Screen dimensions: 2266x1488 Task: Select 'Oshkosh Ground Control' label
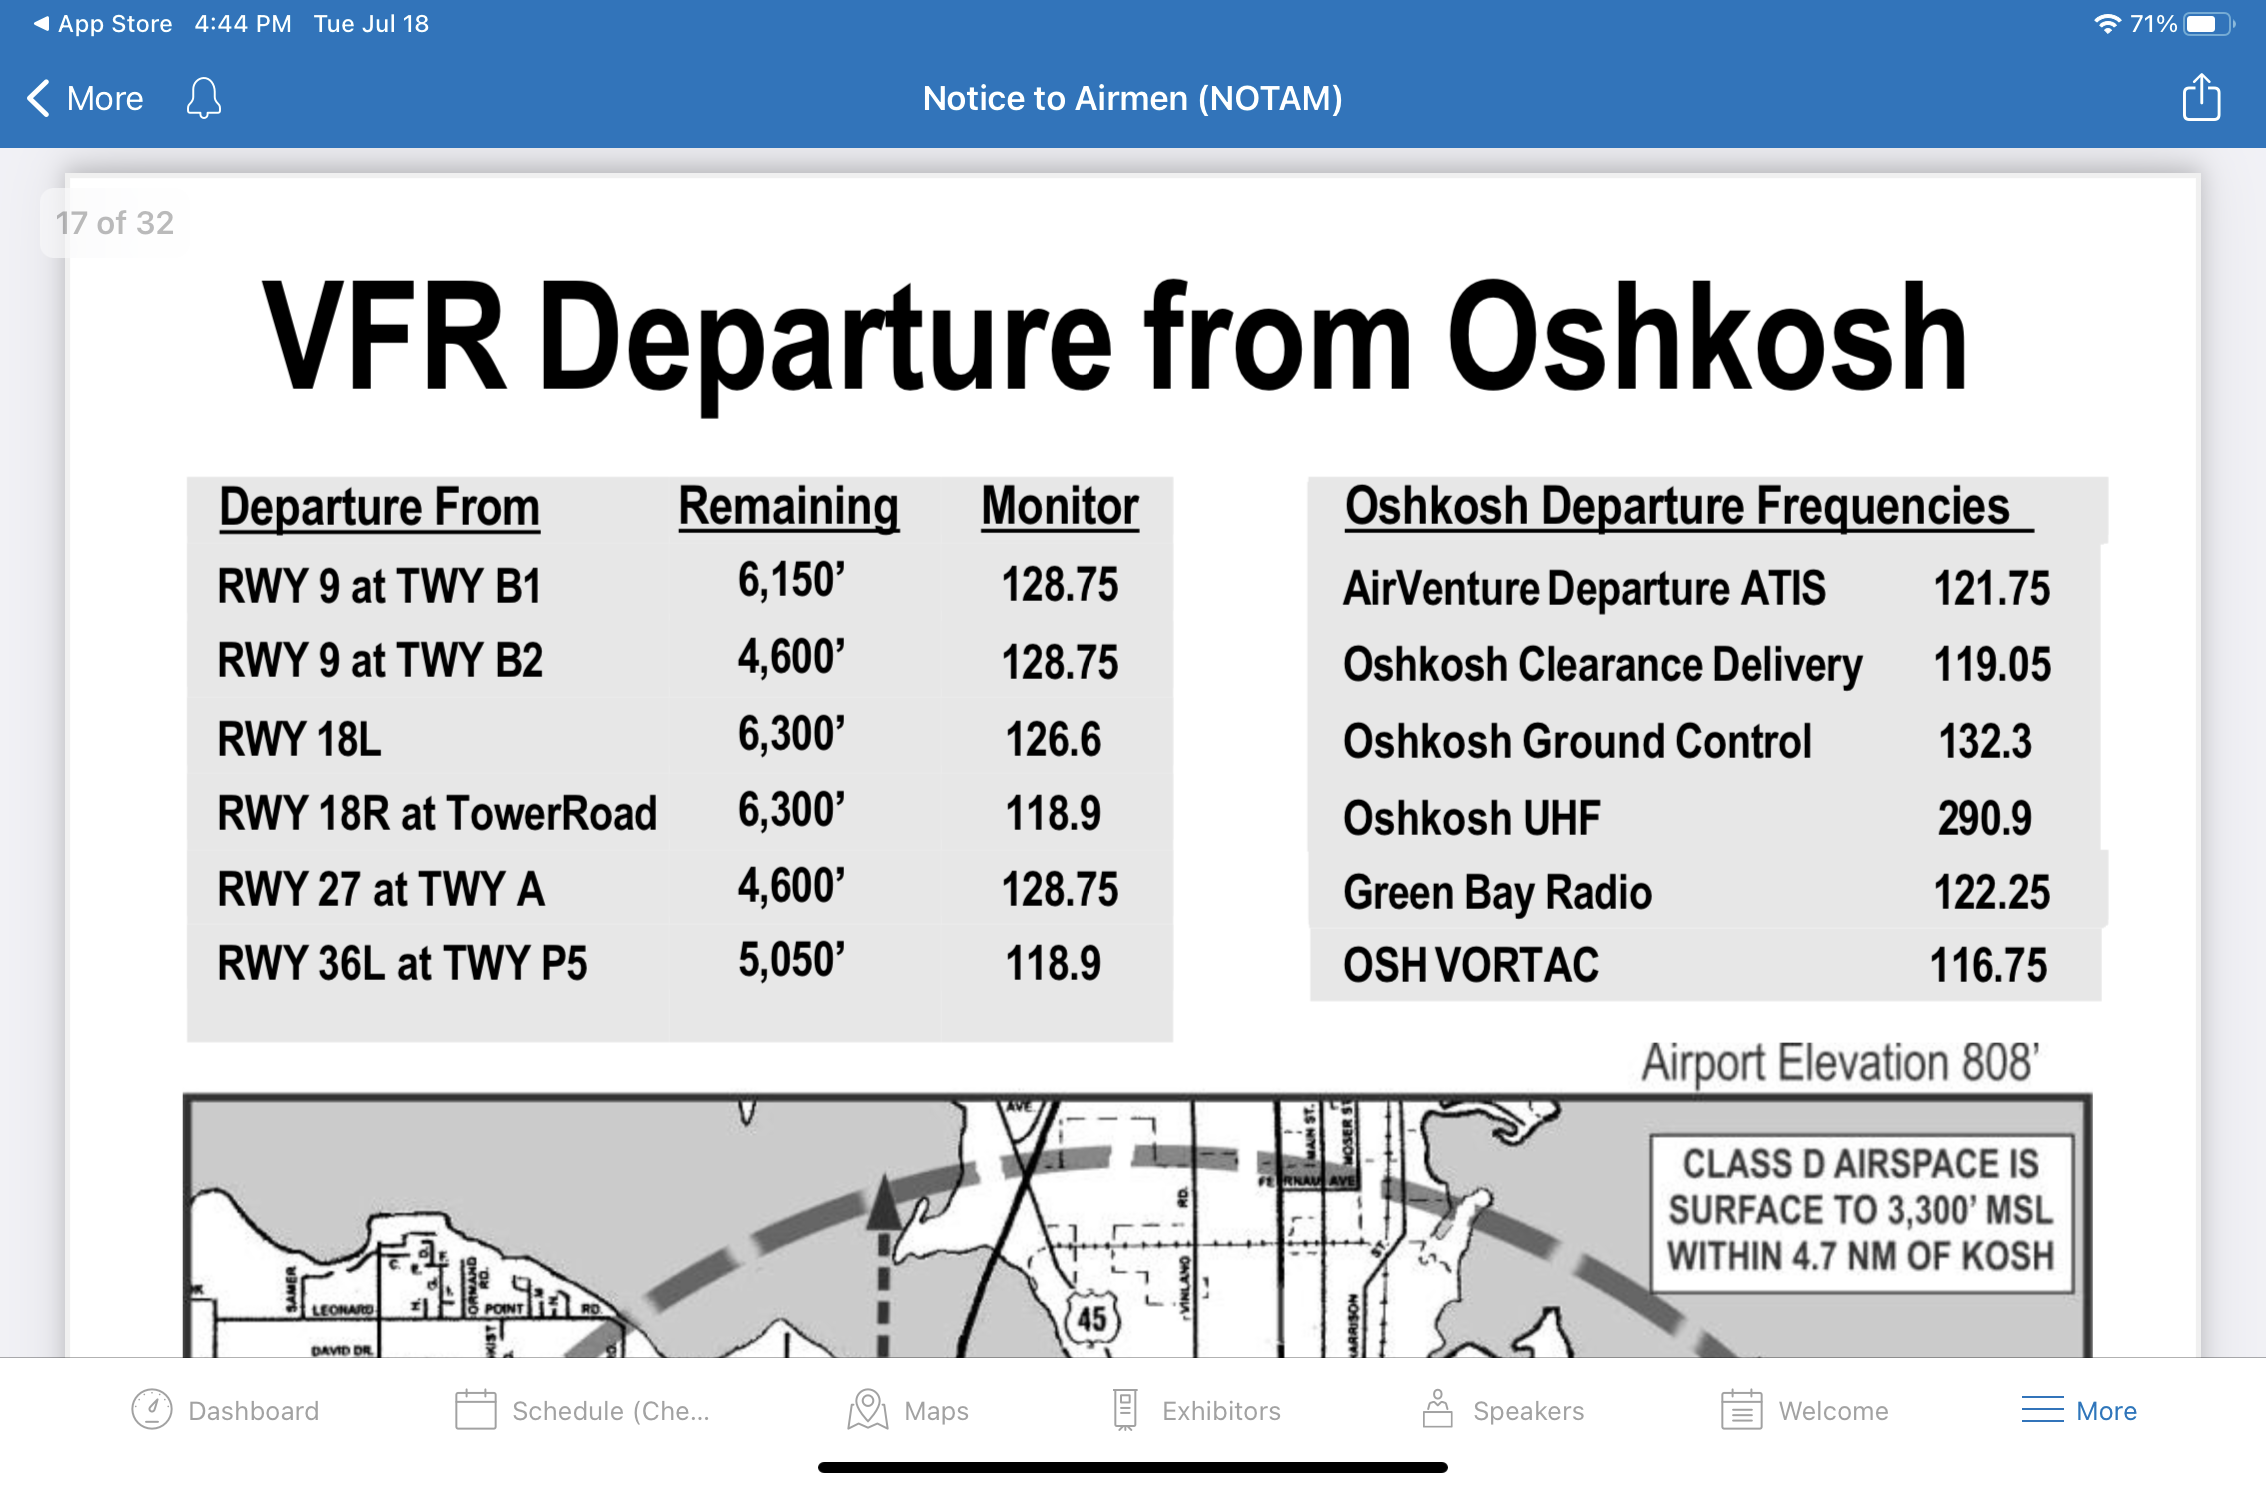[1577, 741]
